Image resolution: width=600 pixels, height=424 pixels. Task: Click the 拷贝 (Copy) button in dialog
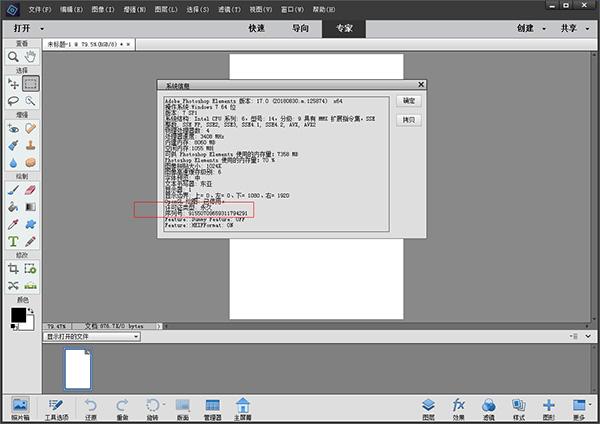tap(409, 120)
